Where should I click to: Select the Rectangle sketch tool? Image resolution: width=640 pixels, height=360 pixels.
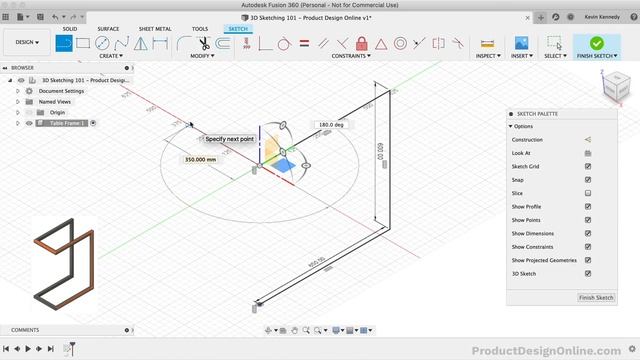(x=83, y=43)
